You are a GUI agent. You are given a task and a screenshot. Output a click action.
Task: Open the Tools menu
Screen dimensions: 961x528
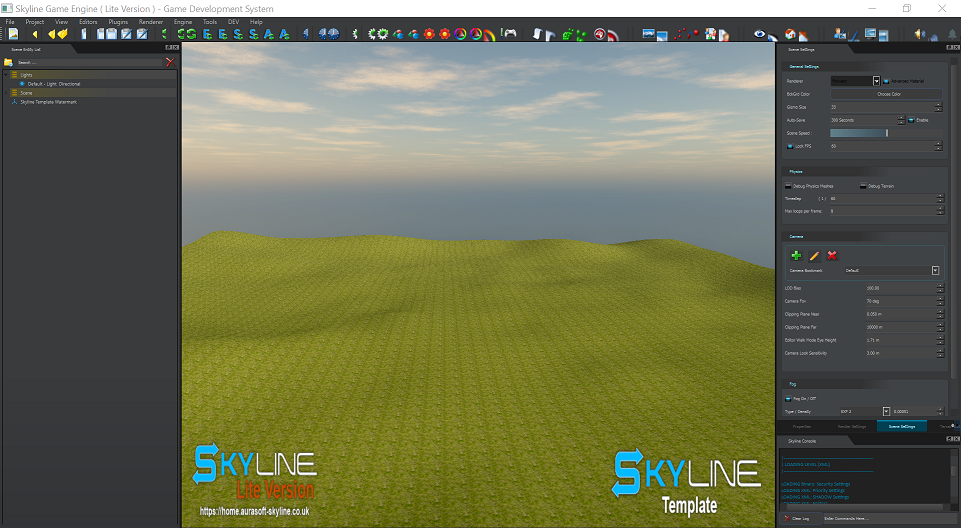click(210, 22)
